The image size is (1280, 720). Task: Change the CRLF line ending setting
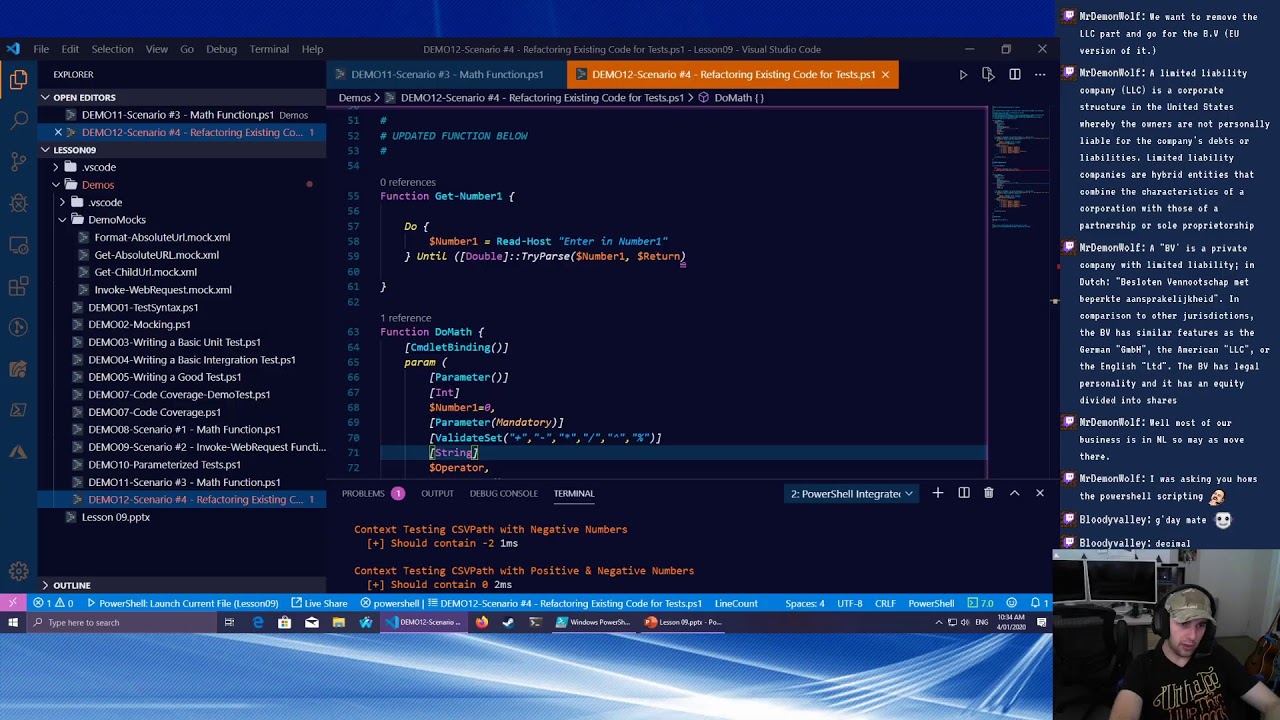click(x=885, y=603)
